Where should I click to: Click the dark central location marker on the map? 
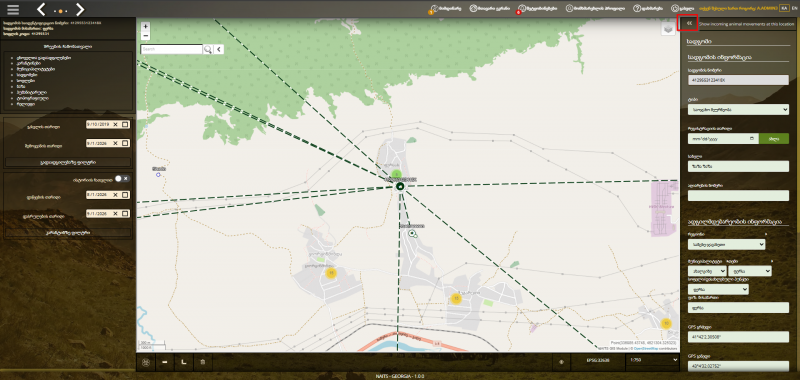click(400, 187)
